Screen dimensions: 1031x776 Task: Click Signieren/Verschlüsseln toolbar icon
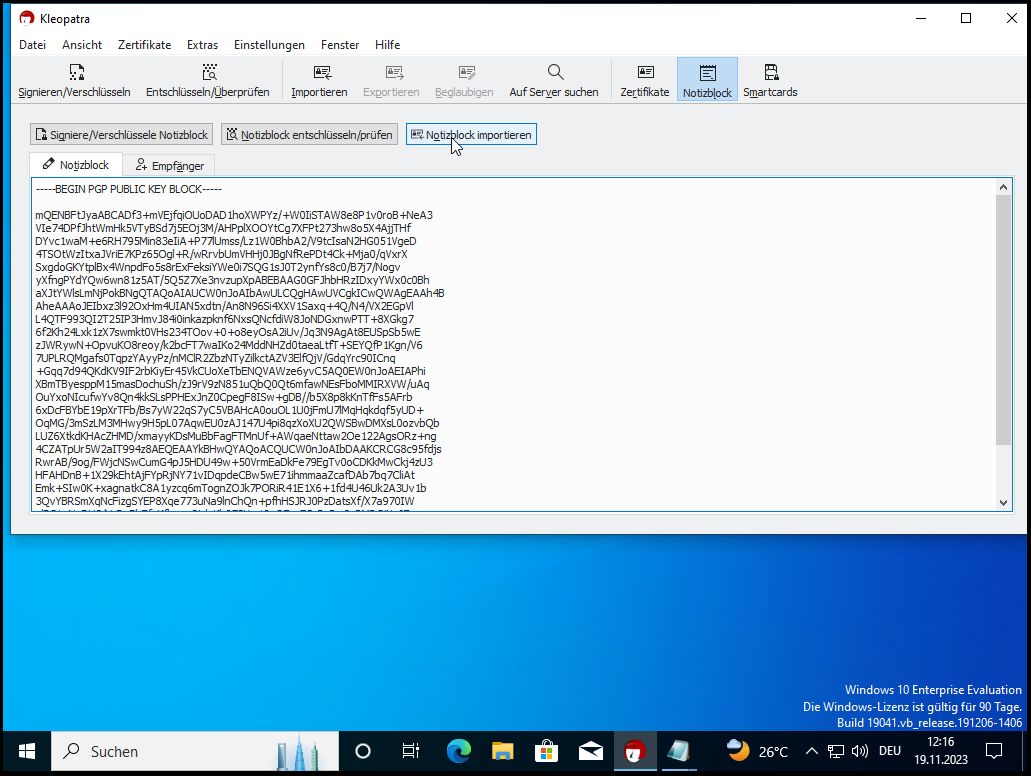tap(75, 80)
